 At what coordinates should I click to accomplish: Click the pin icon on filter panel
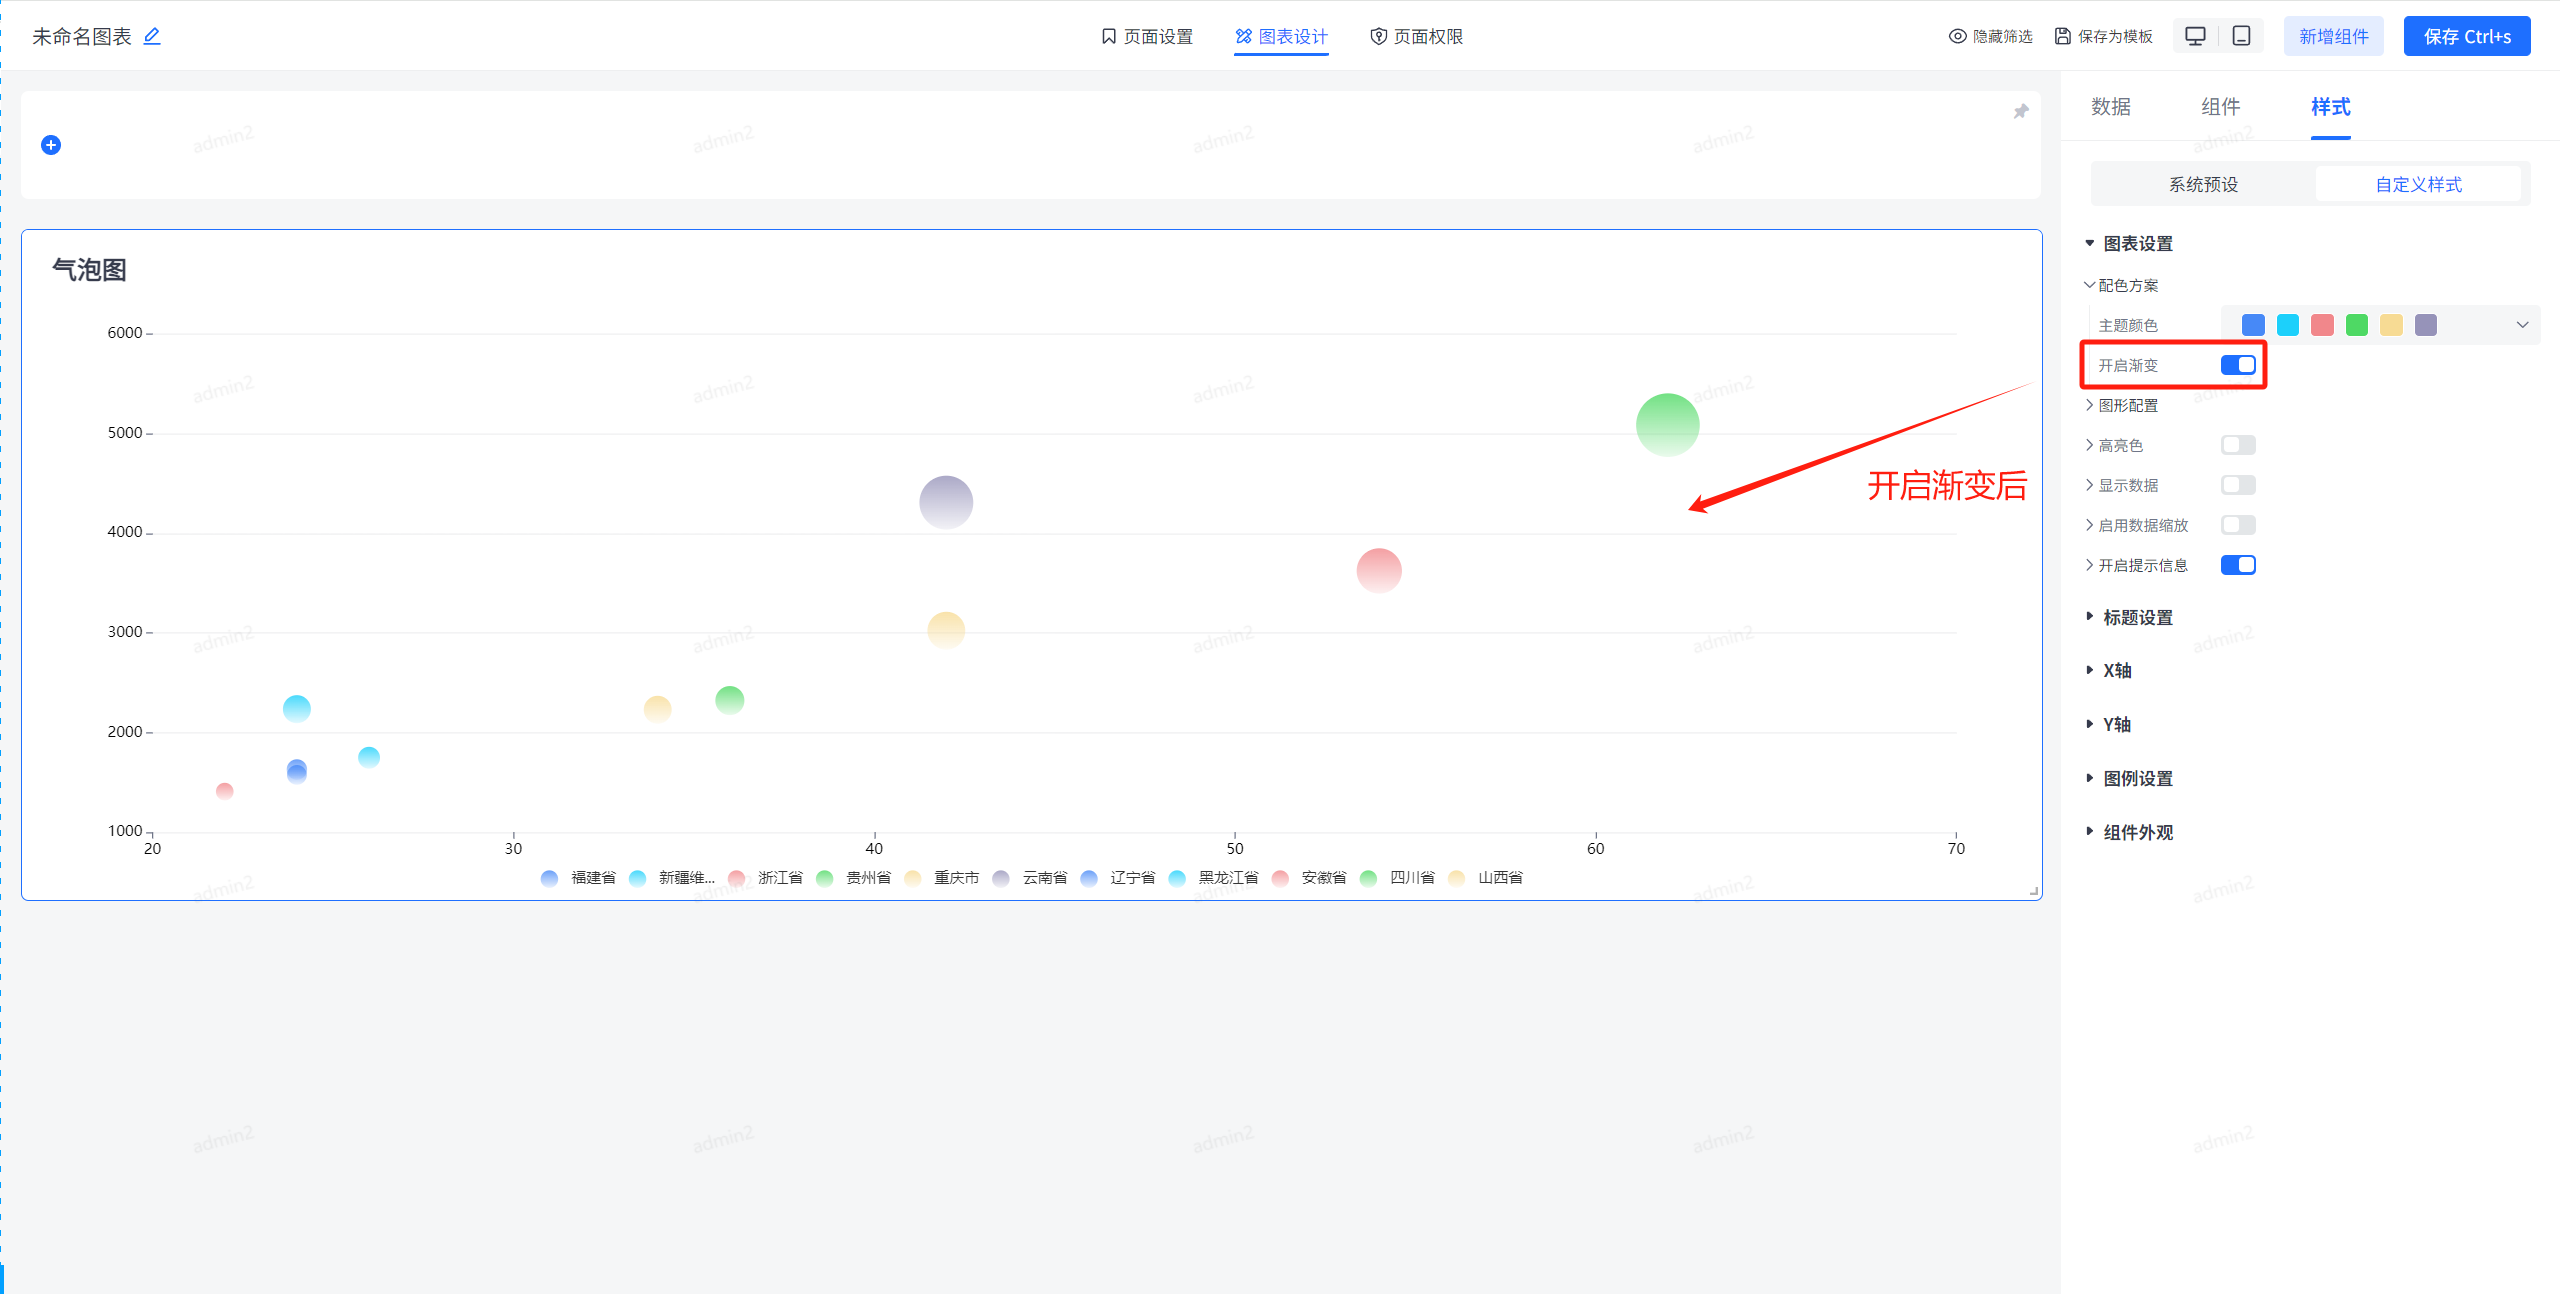[2021, 111]
